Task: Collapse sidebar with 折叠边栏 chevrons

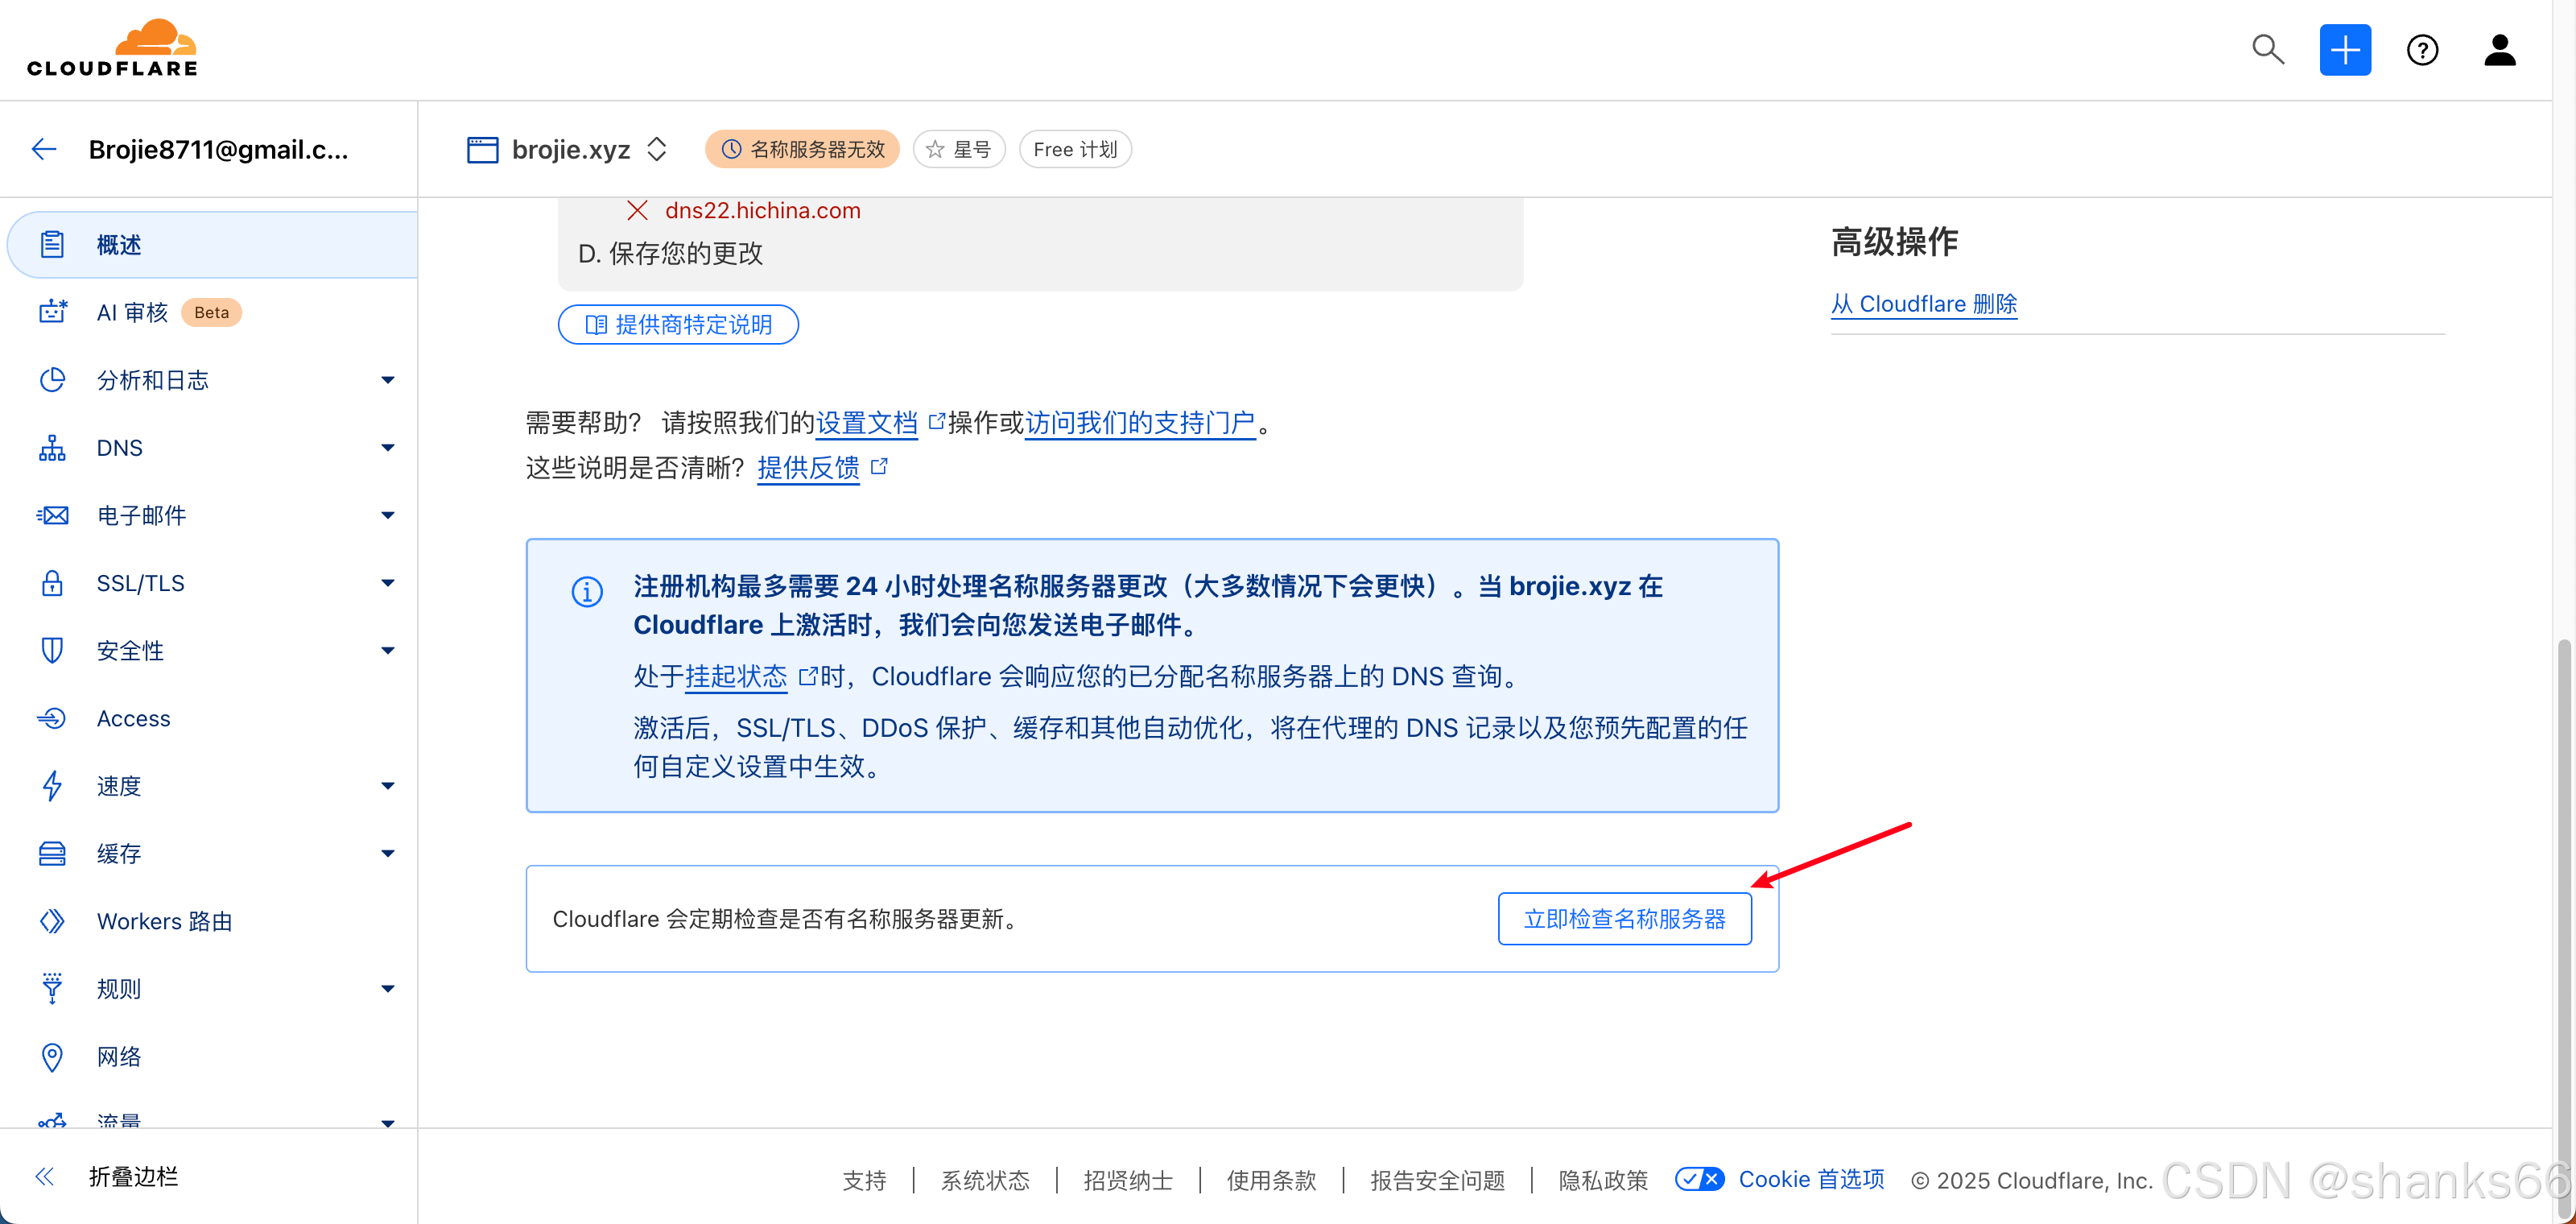Action: pyautogui.click(x=45, y=1176)
